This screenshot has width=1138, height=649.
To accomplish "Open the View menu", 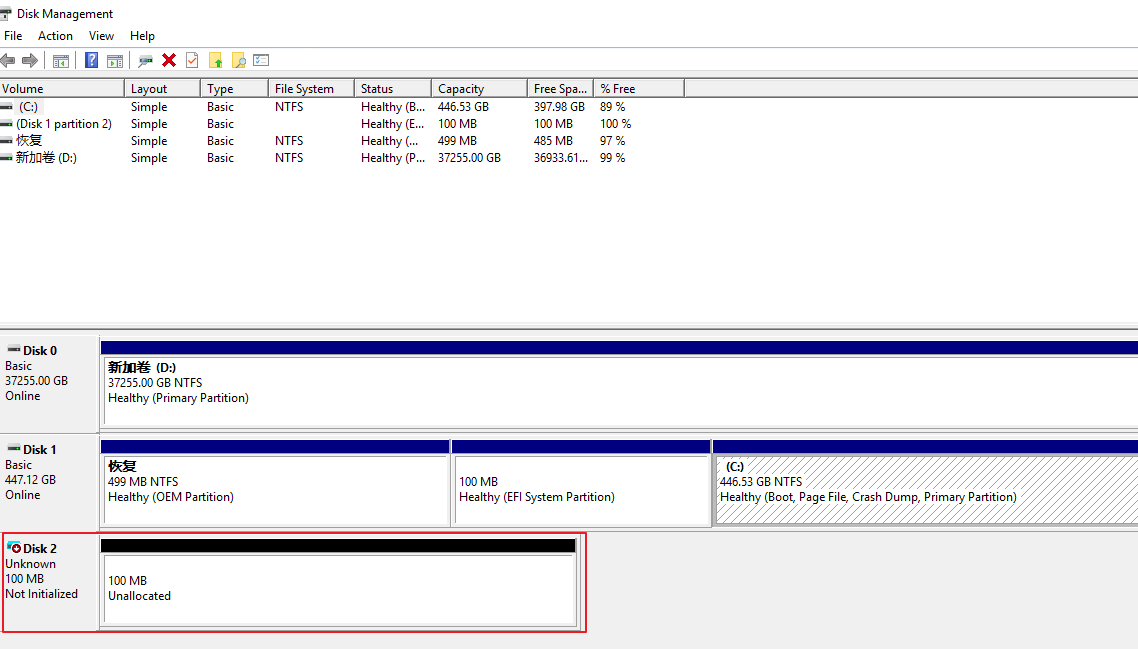I will click(101, 36).
